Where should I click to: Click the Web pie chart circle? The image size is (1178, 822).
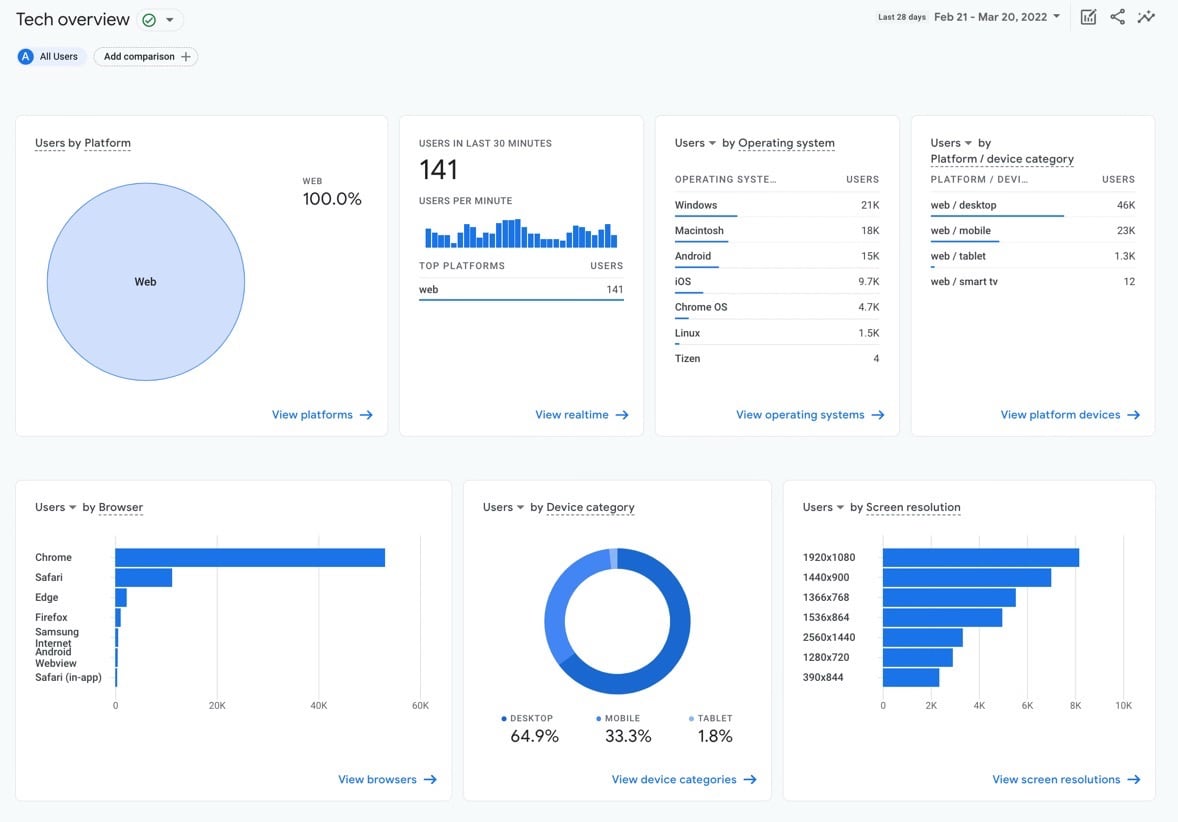pos(146,282)
